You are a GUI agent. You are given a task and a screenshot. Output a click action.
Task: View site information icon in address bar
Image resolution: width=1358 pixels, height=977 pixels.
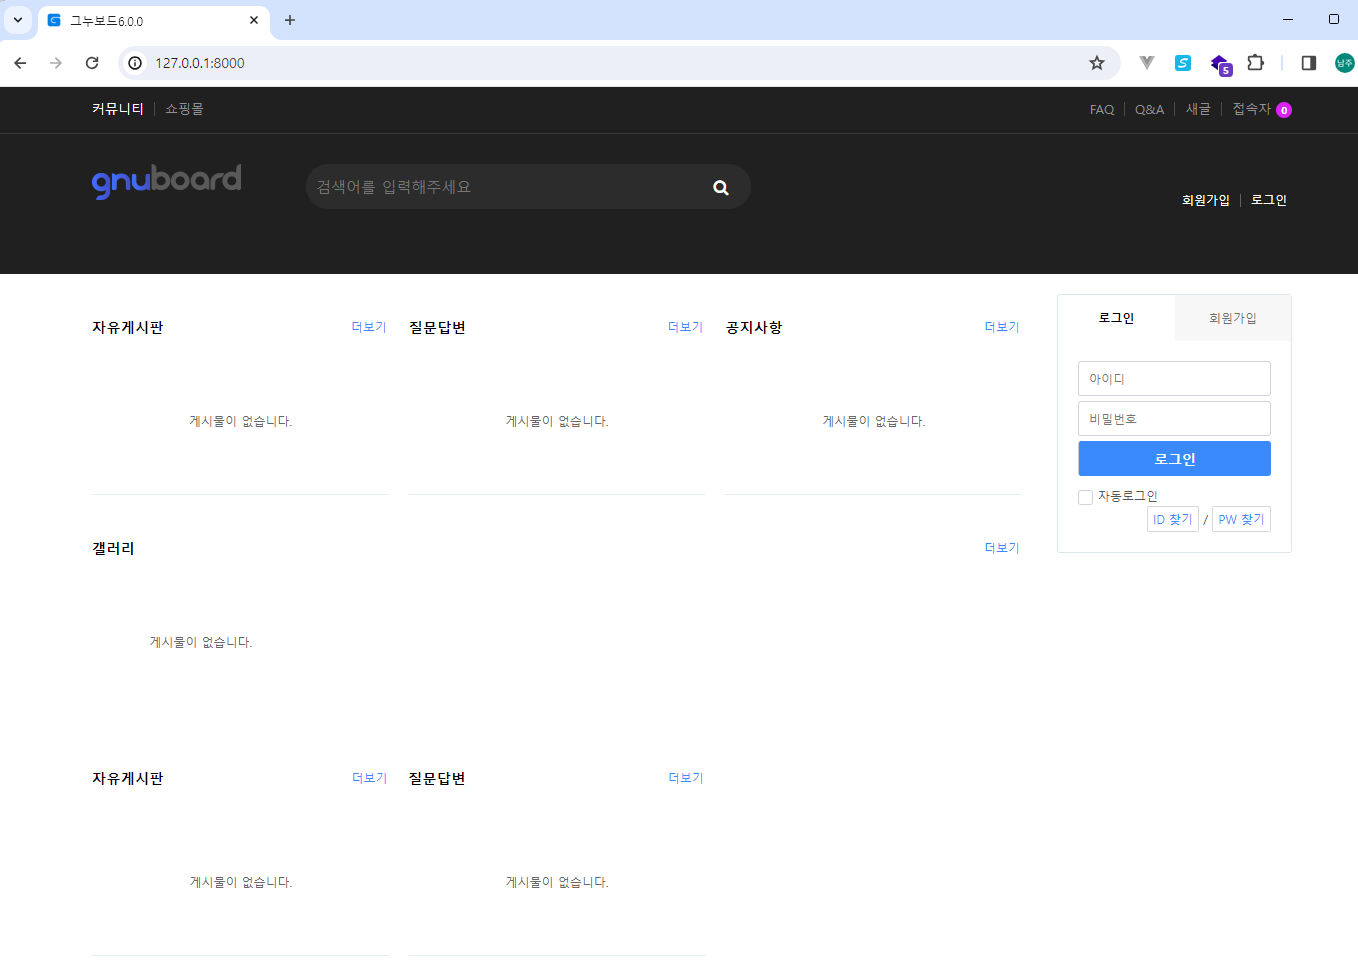pyautogui.click(x=135, y=63)
